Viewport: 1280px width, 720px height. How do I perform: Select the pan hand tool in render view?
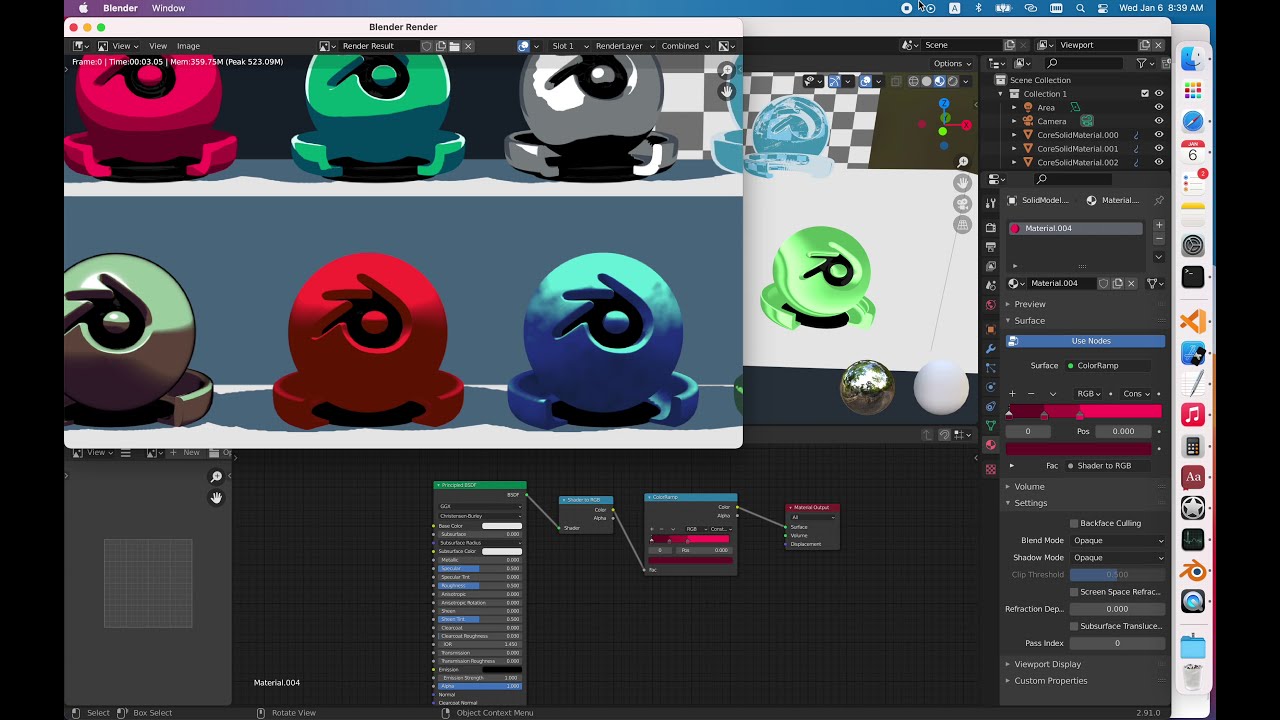(x=727, y=91)
